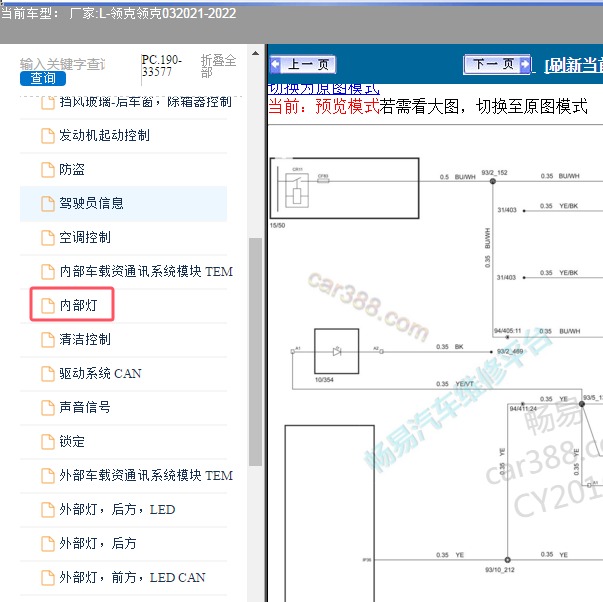Click the document icon beside 声音信号
The image size is (603, 602).
coord(48,407)
